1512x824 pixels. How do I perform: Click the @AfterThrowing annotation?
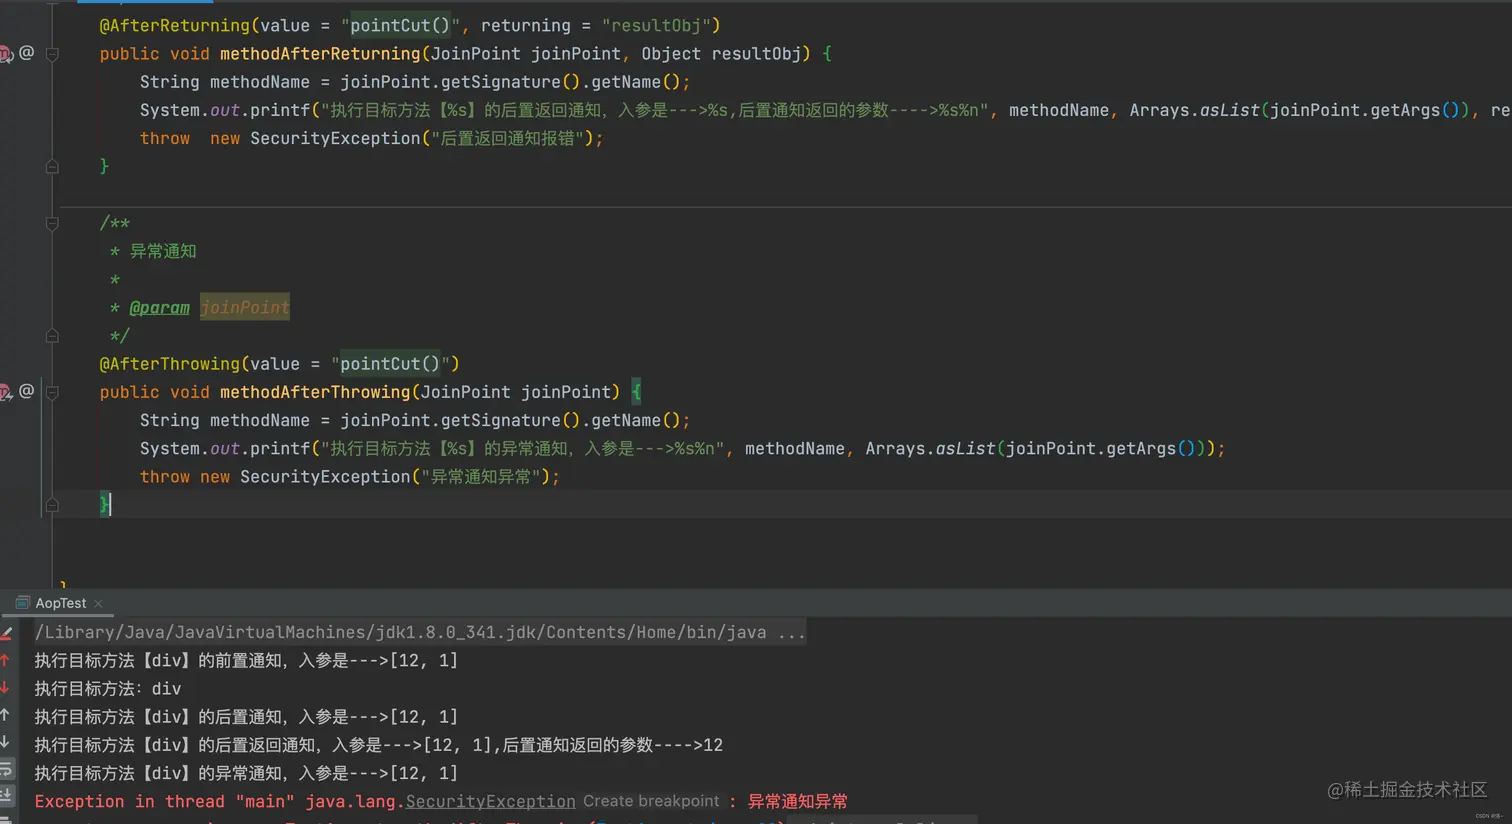[170, 364]
